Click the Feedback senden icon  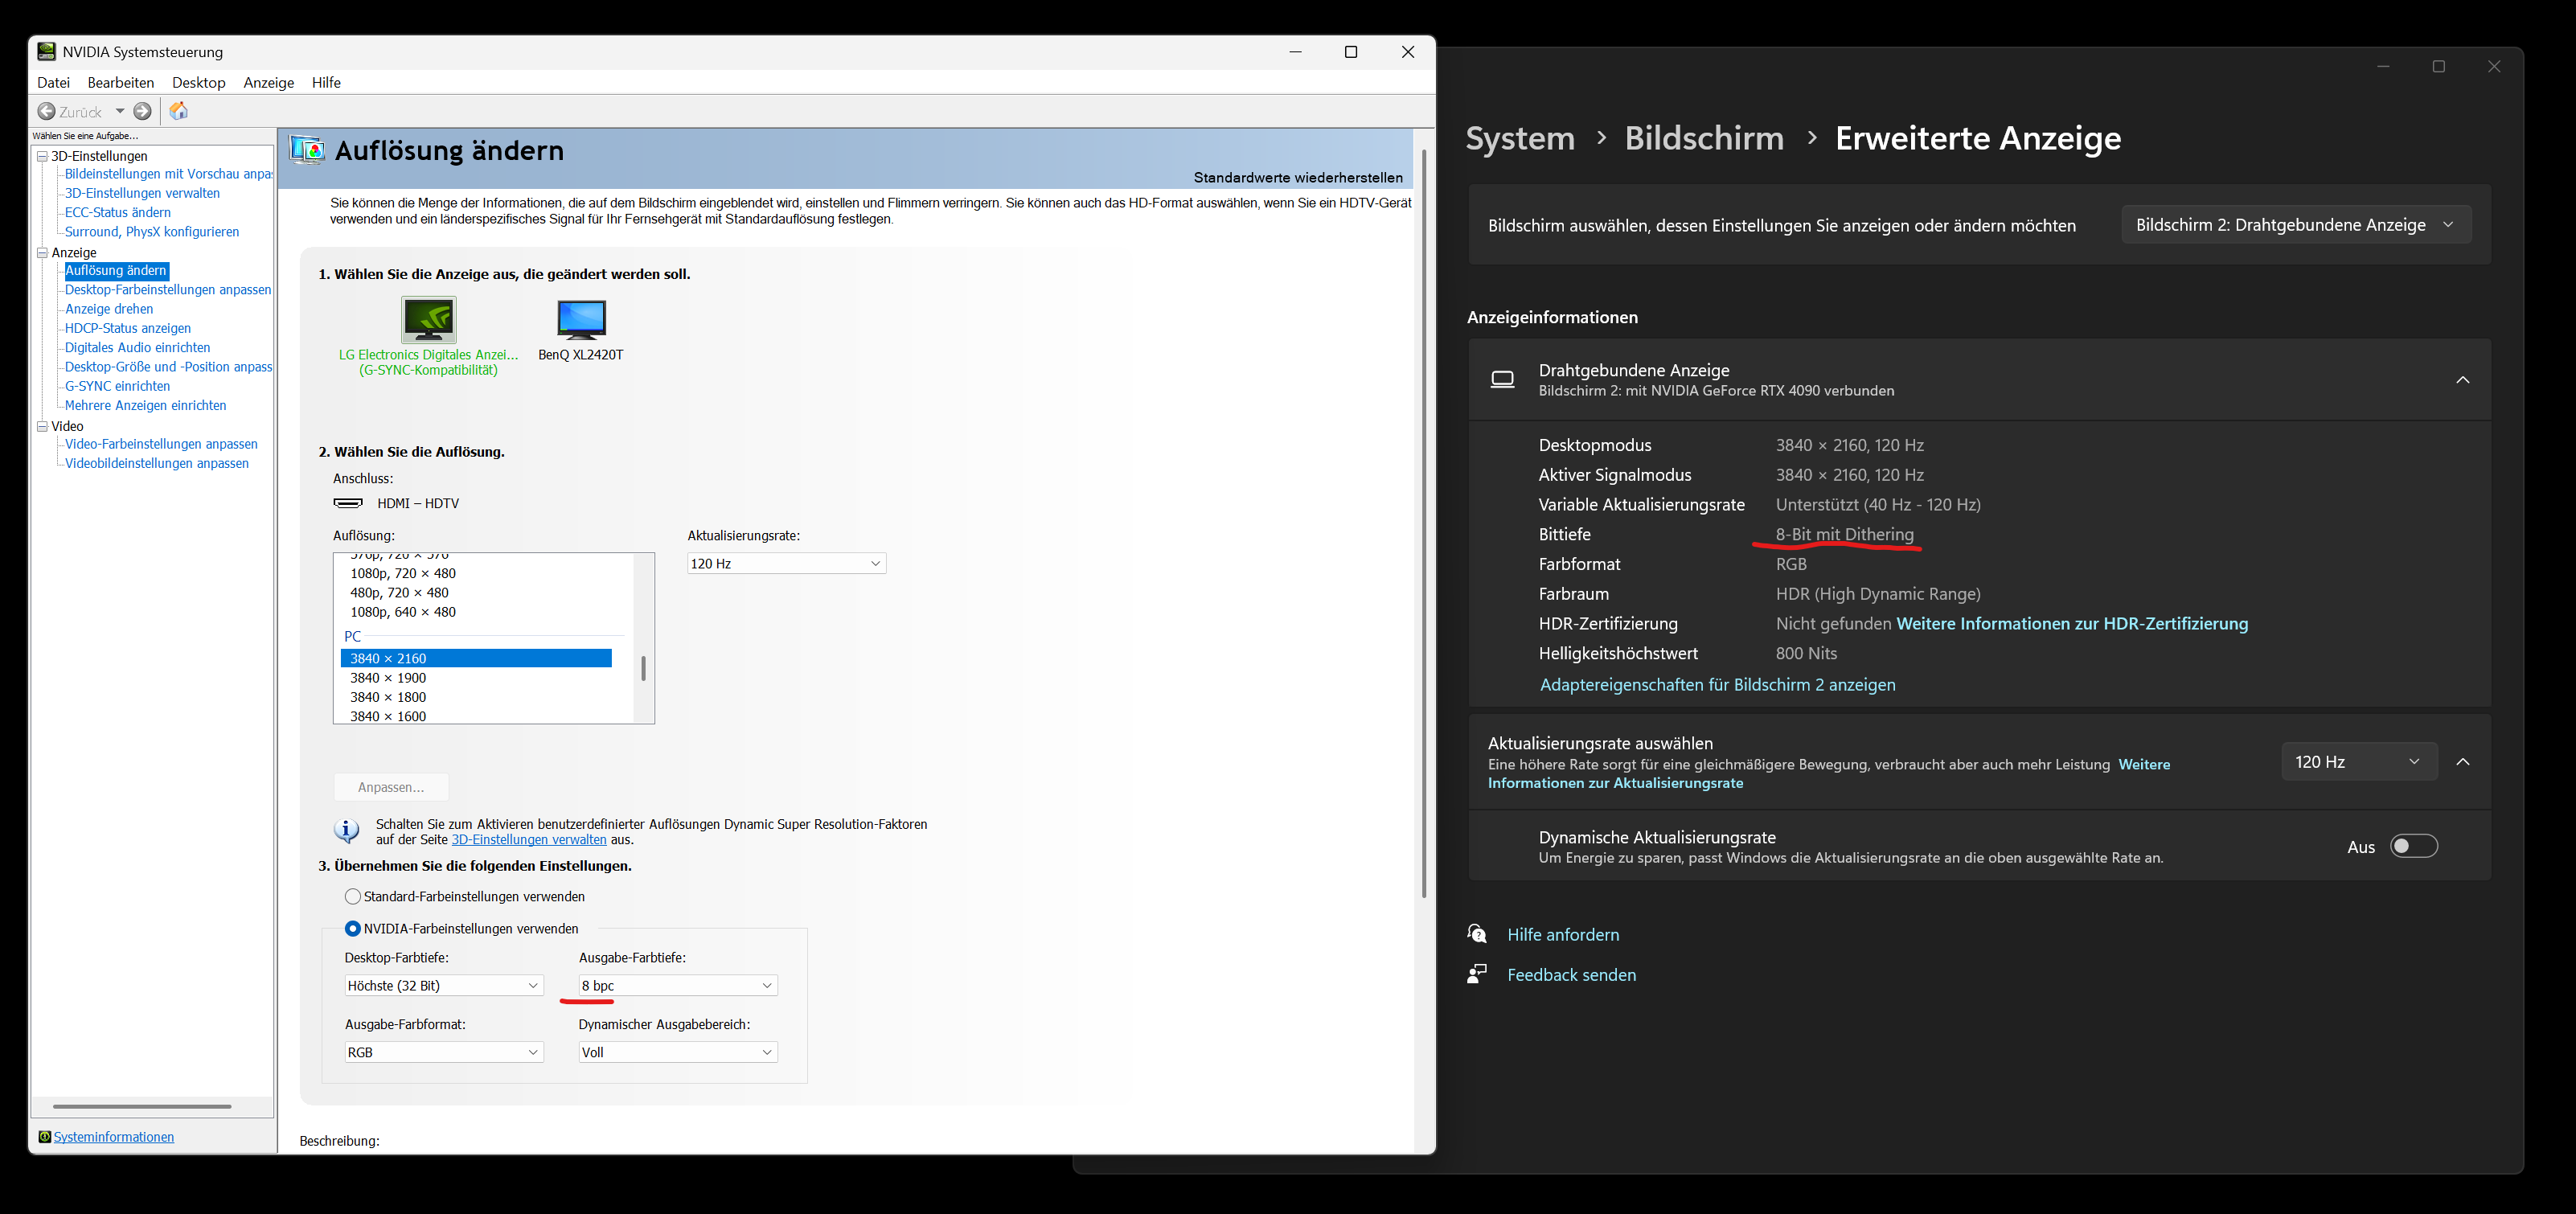(1478, 973)
